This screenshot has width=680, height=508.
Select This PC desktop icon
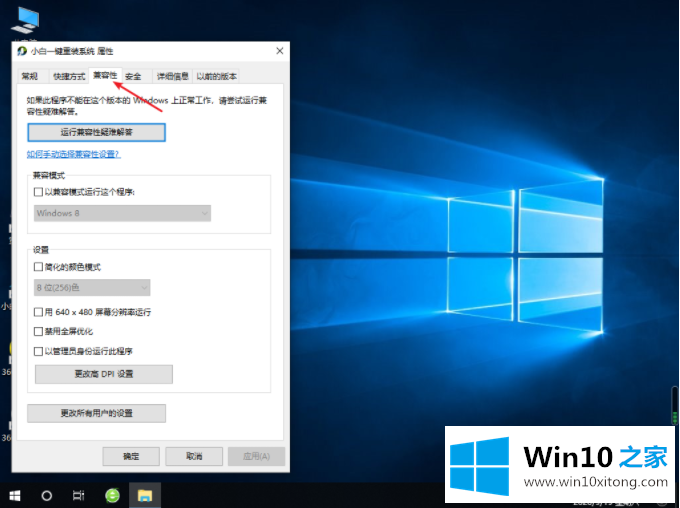click(x=25, y=20)
